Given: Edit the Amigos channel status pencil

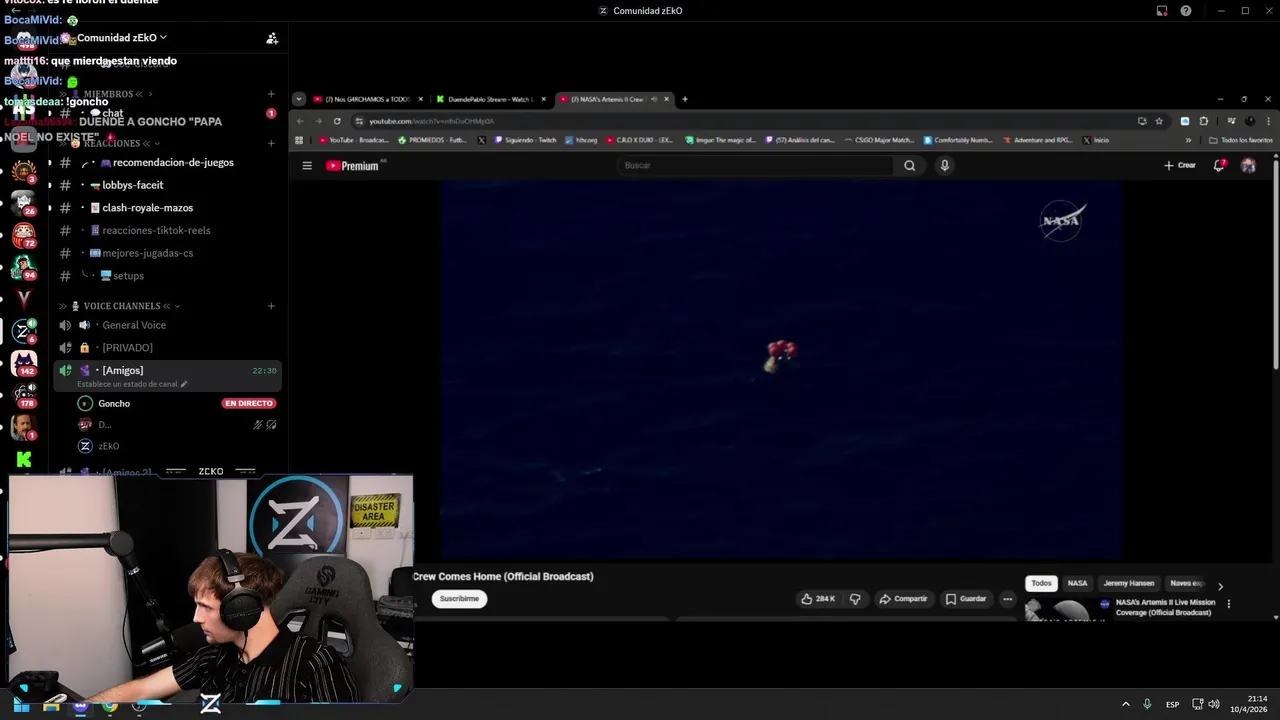Looking at the screenshot, I should [183, 384].
